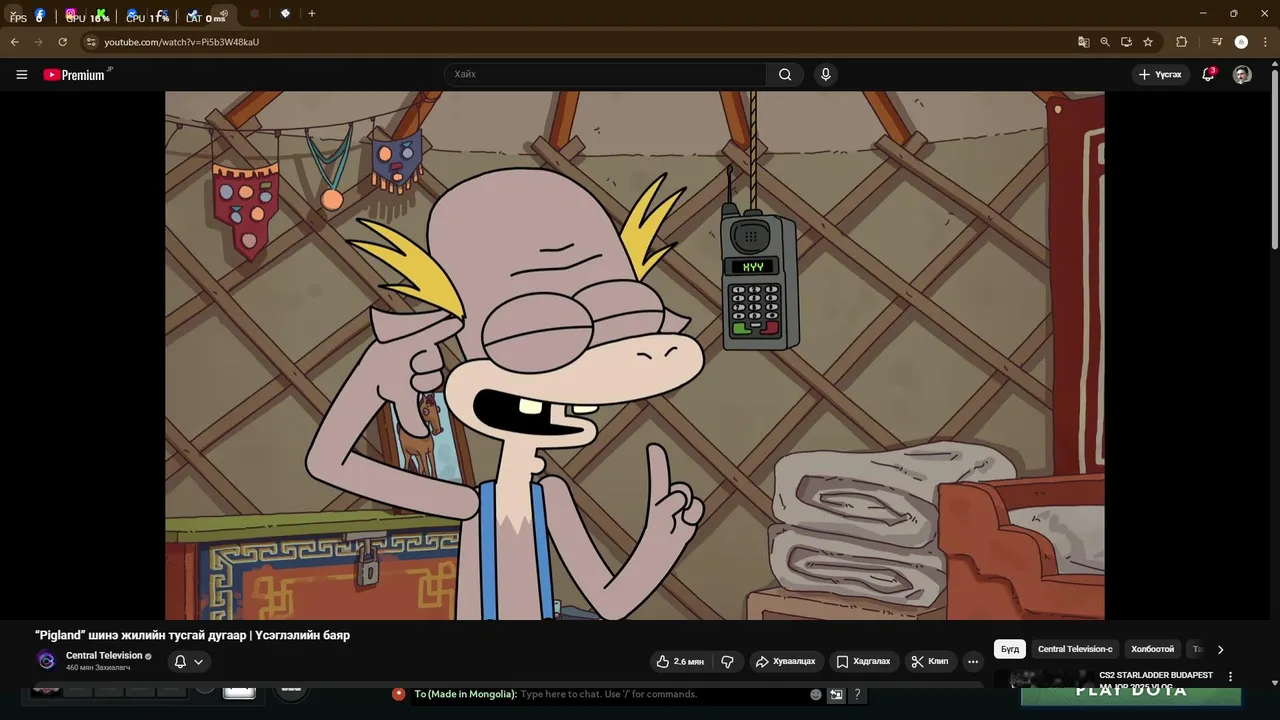This screenshot has height=720, width=1280.
Task: Open the YouTube account avatar menu
Action: tap(1242, 74)
